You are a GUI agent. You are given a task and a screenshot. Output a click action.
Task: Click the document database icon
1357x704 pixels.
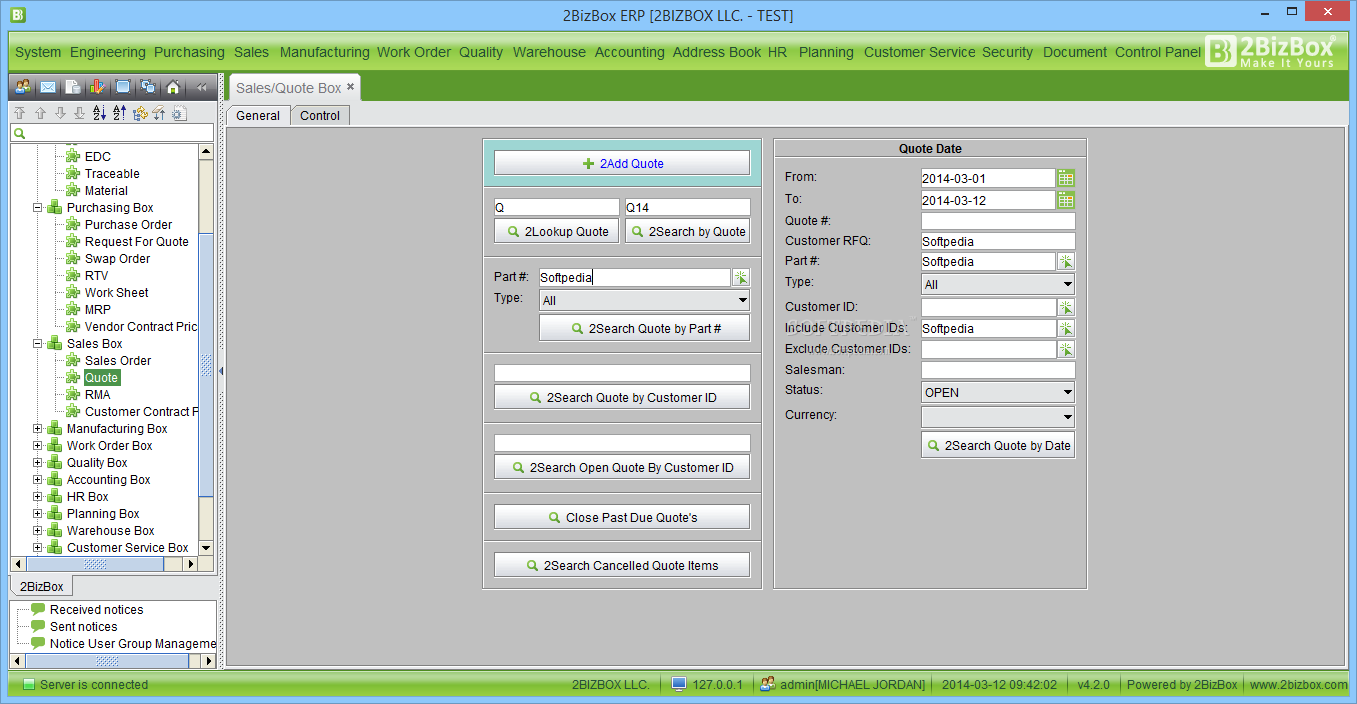click(73, 87)
